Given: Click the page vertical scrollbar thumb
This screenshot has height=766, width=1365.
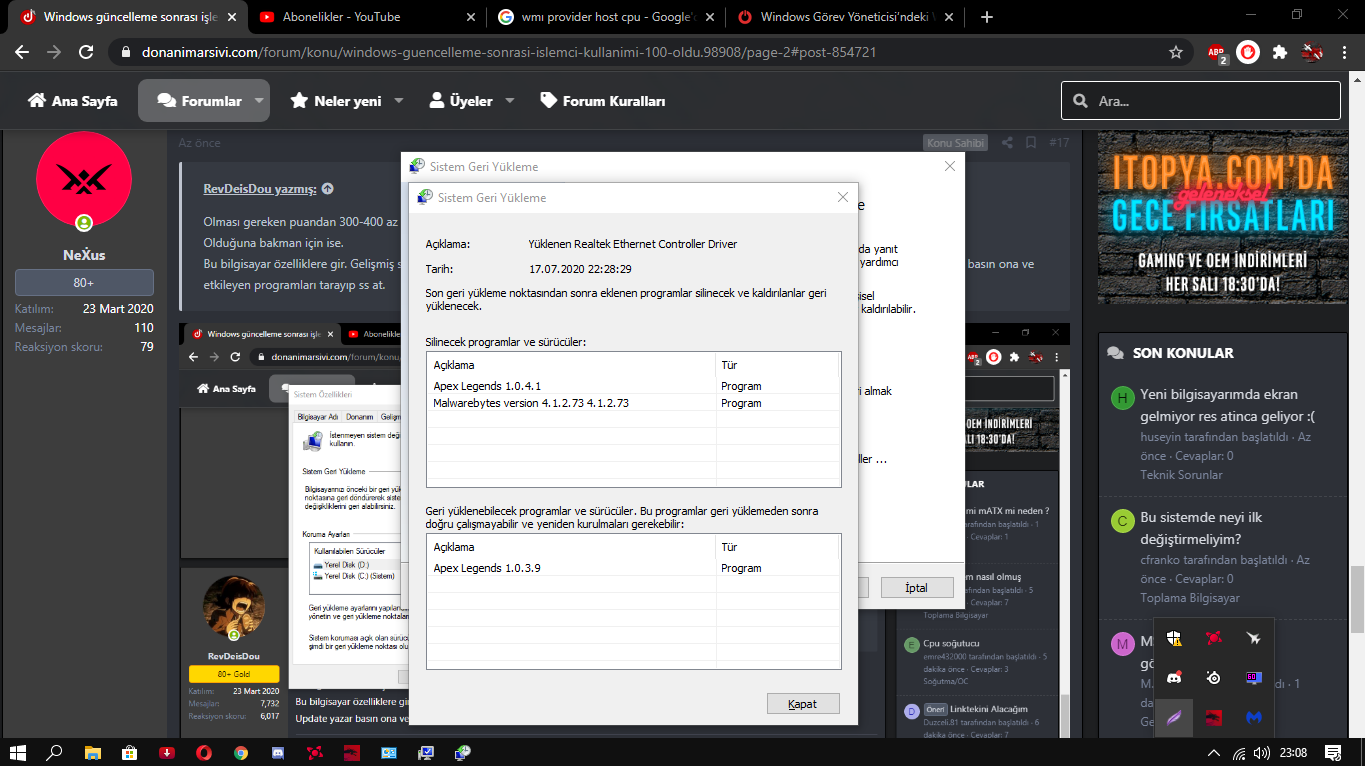Looking at the screenshot, I should point(1356,598).
